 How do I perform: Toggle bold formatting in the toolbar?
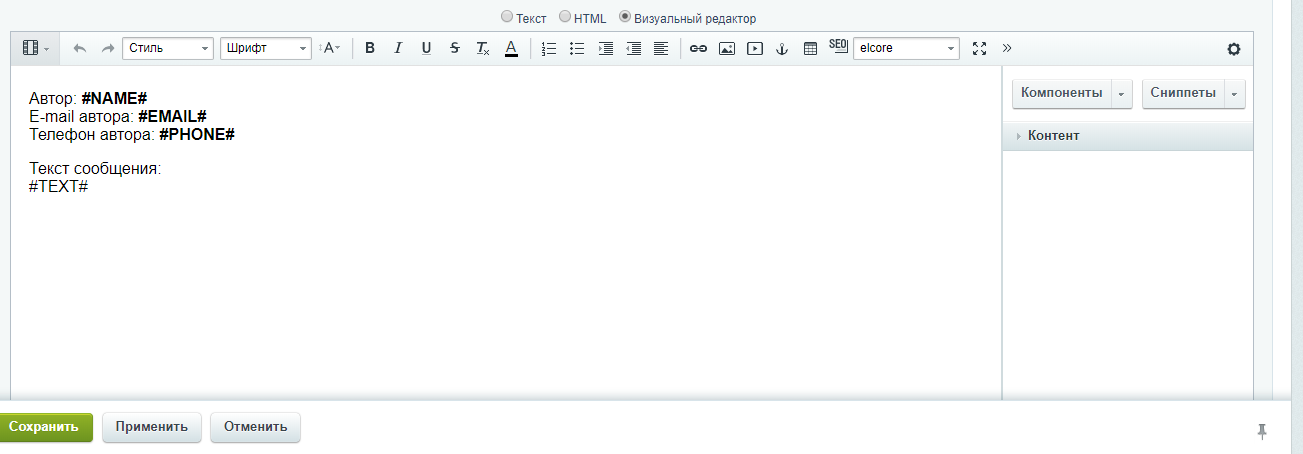click(370, 48)
